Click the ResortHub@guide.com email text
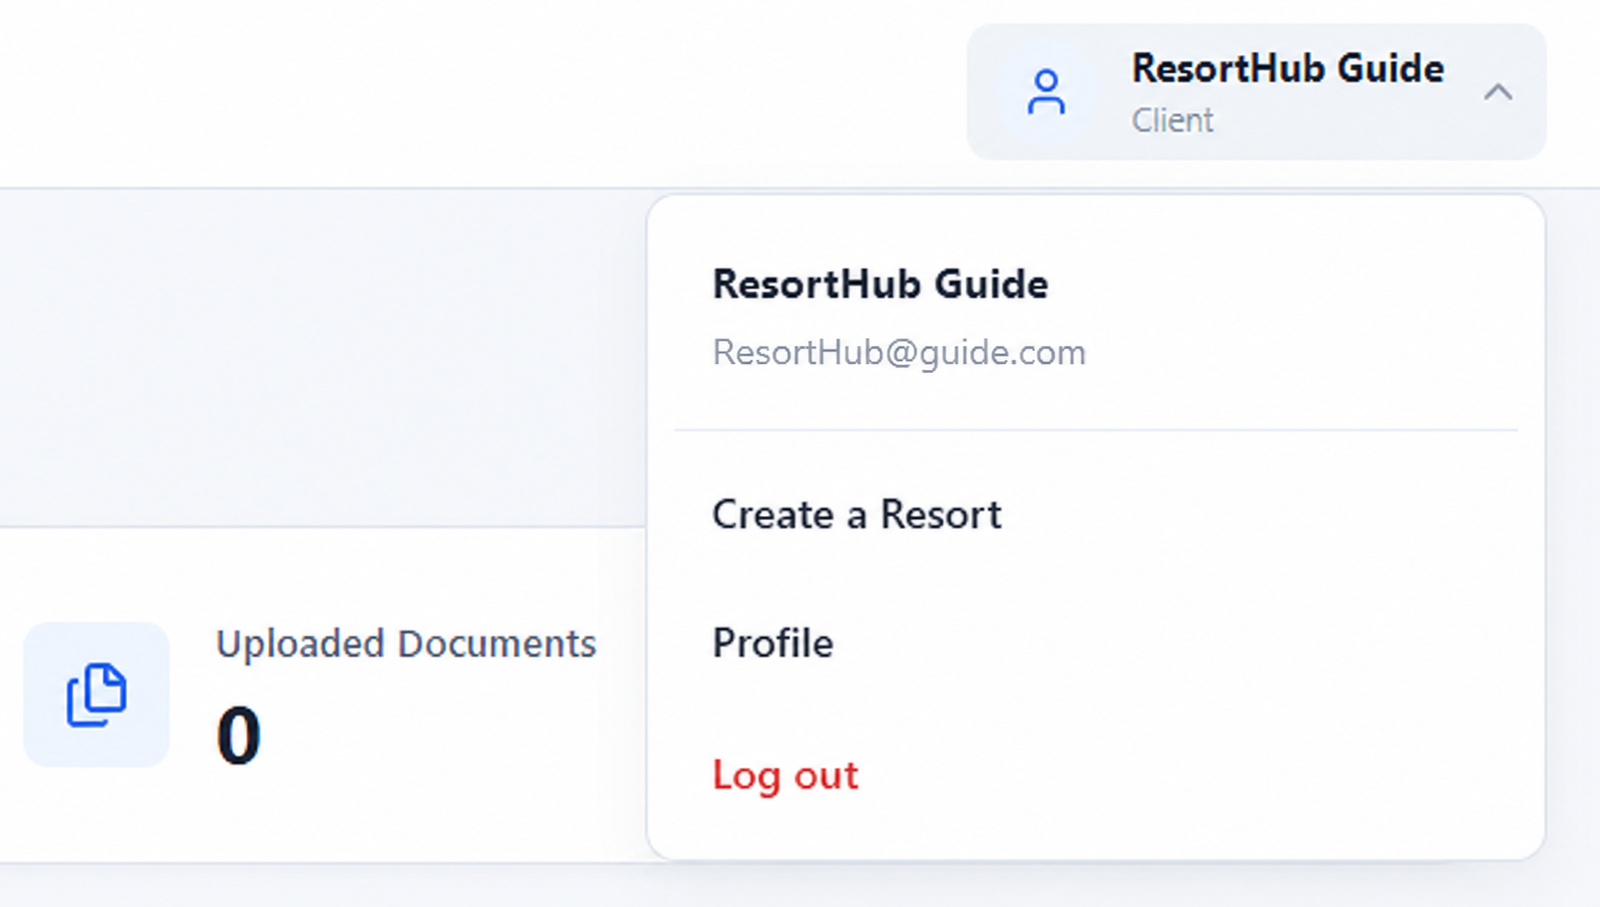1600x907 pixels. pos(899,352)
